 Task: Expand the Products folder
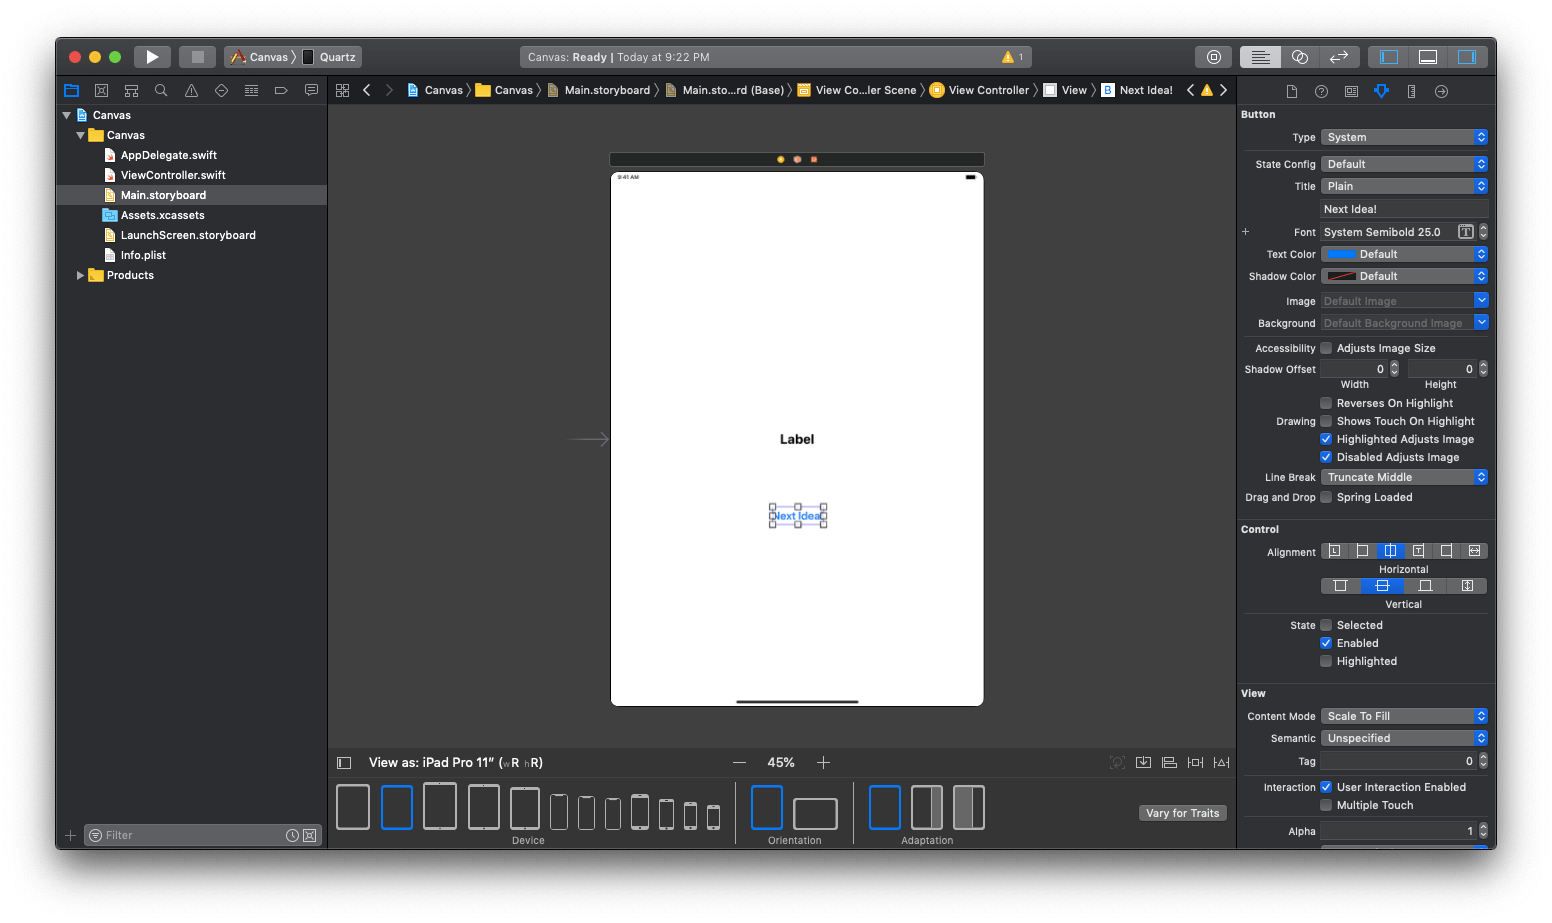pyautogui.click(x=80, y=275)
